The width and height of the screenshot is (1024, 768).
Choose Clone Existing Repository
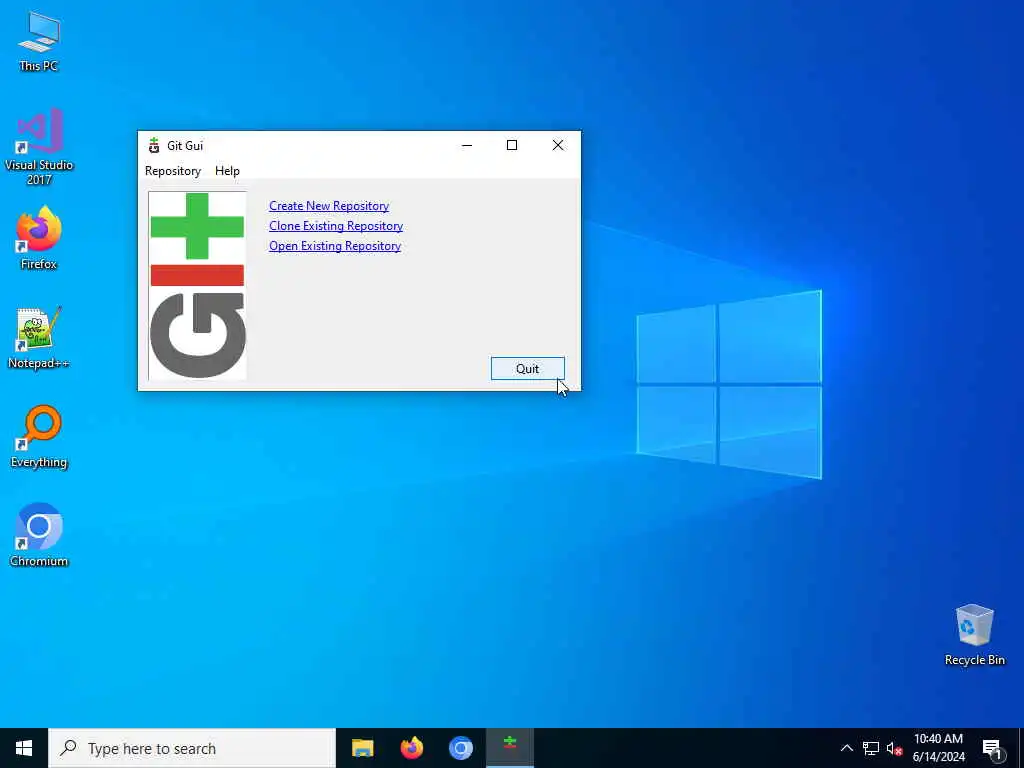tap(336, 226)
